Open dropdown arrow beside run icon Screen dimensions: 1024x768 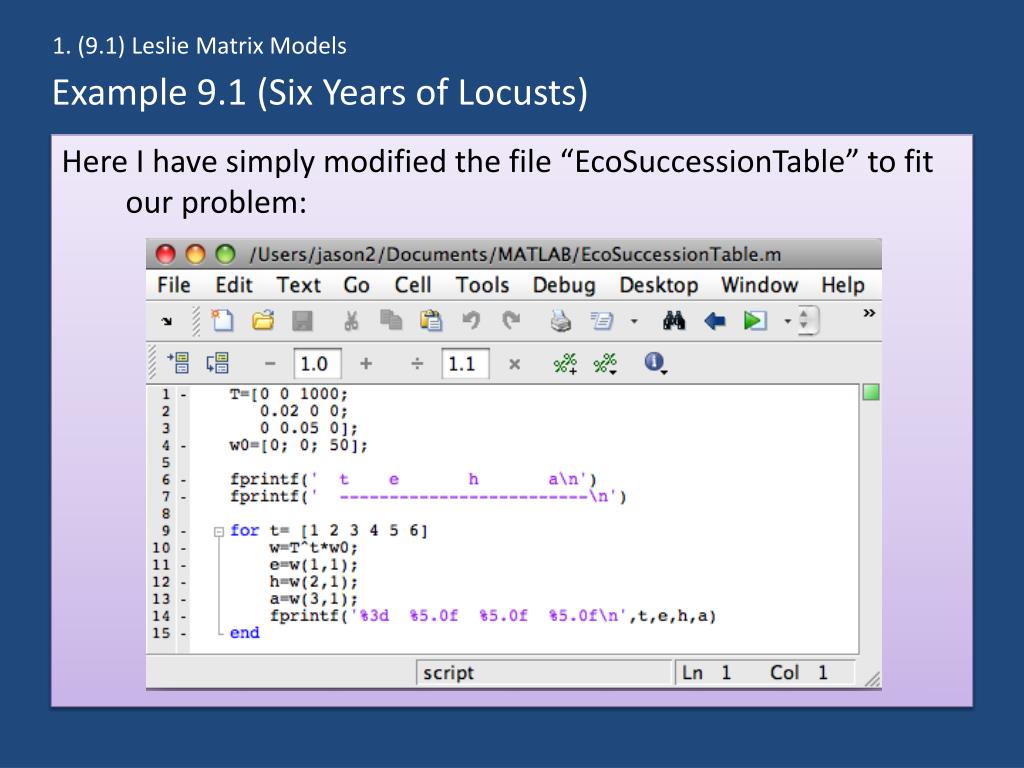point(788,321)
